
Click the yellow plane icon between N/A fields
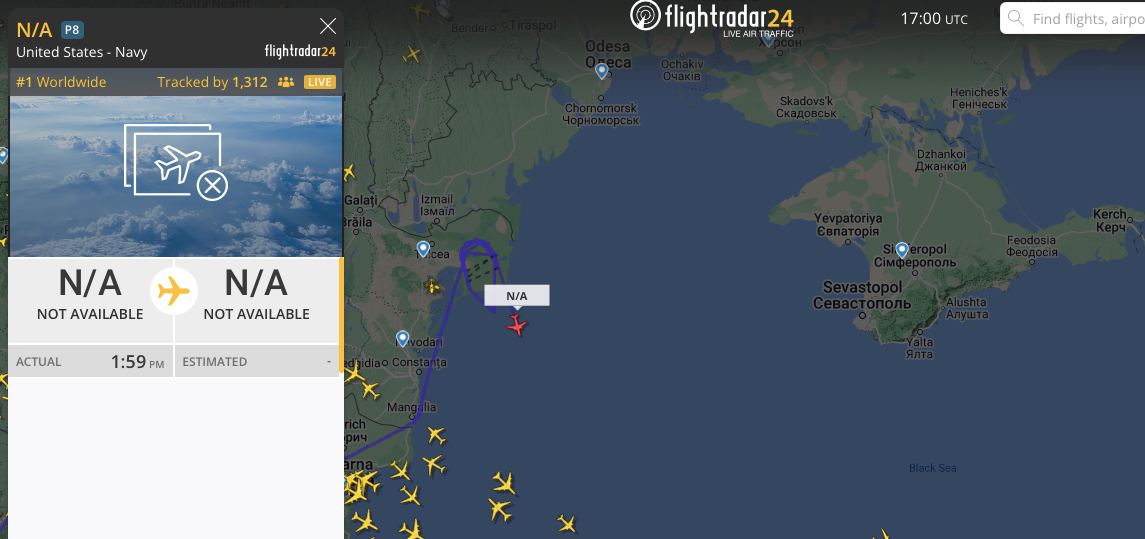coord(174,291)
